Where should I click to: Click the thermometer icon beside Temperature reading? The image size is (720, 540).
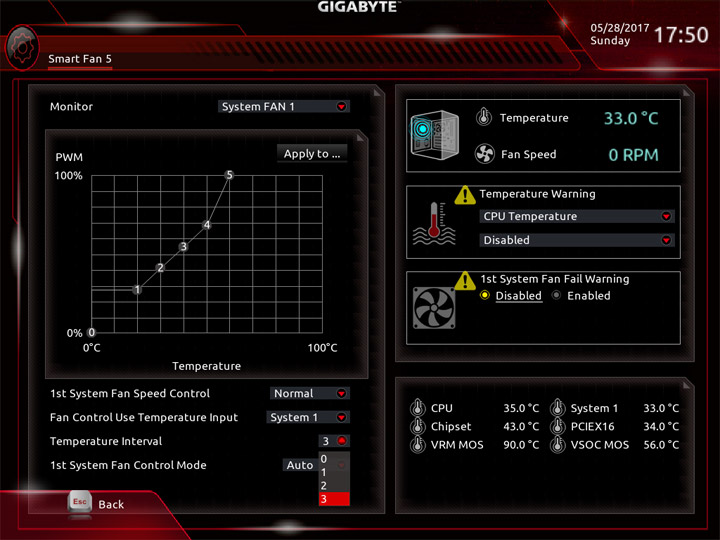click(x=484, y=117)
